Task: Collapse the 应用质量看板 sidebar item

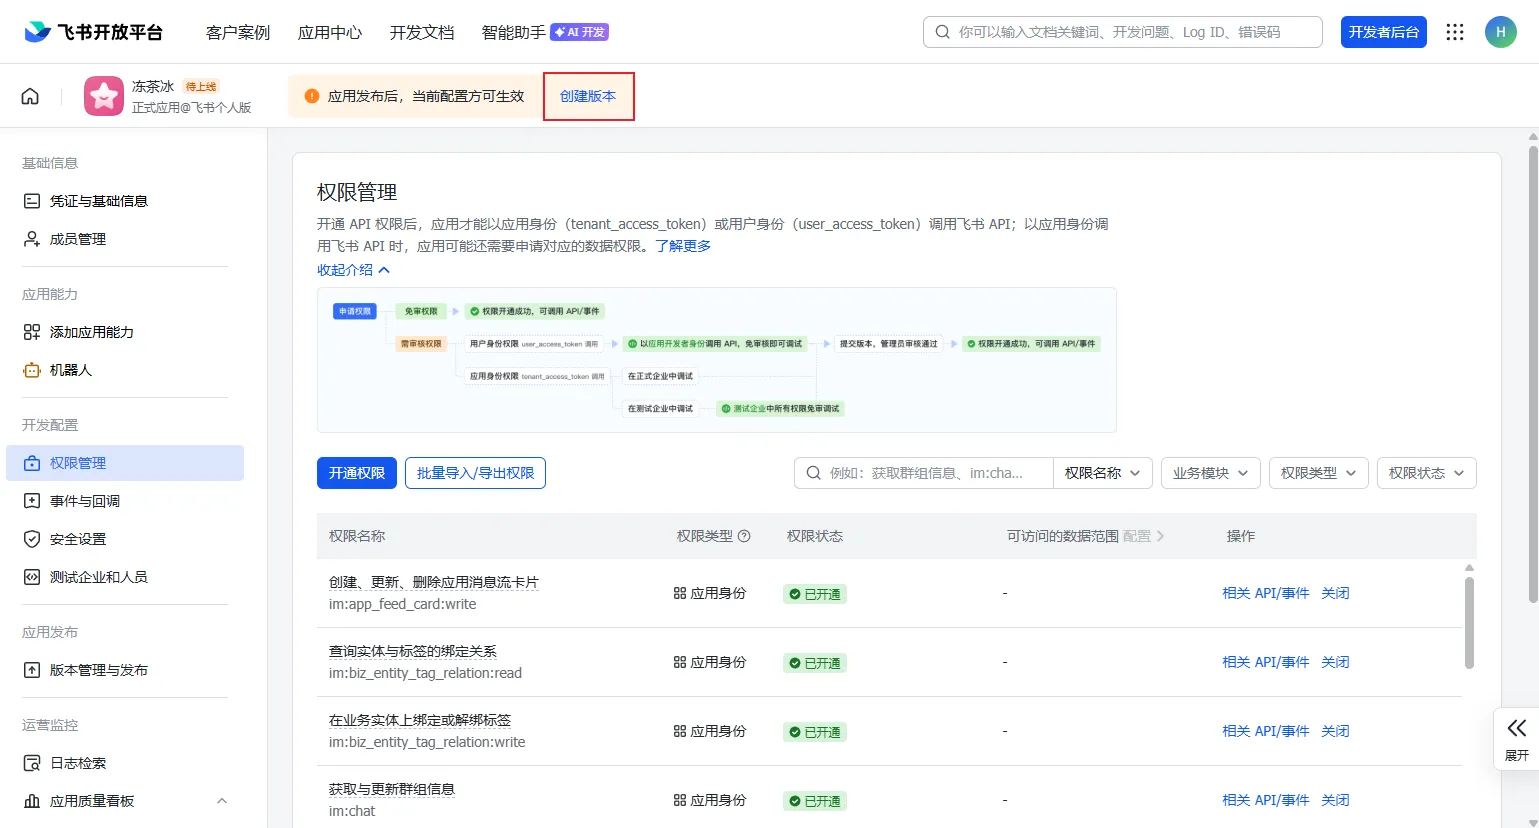Action: click(222, 801)
